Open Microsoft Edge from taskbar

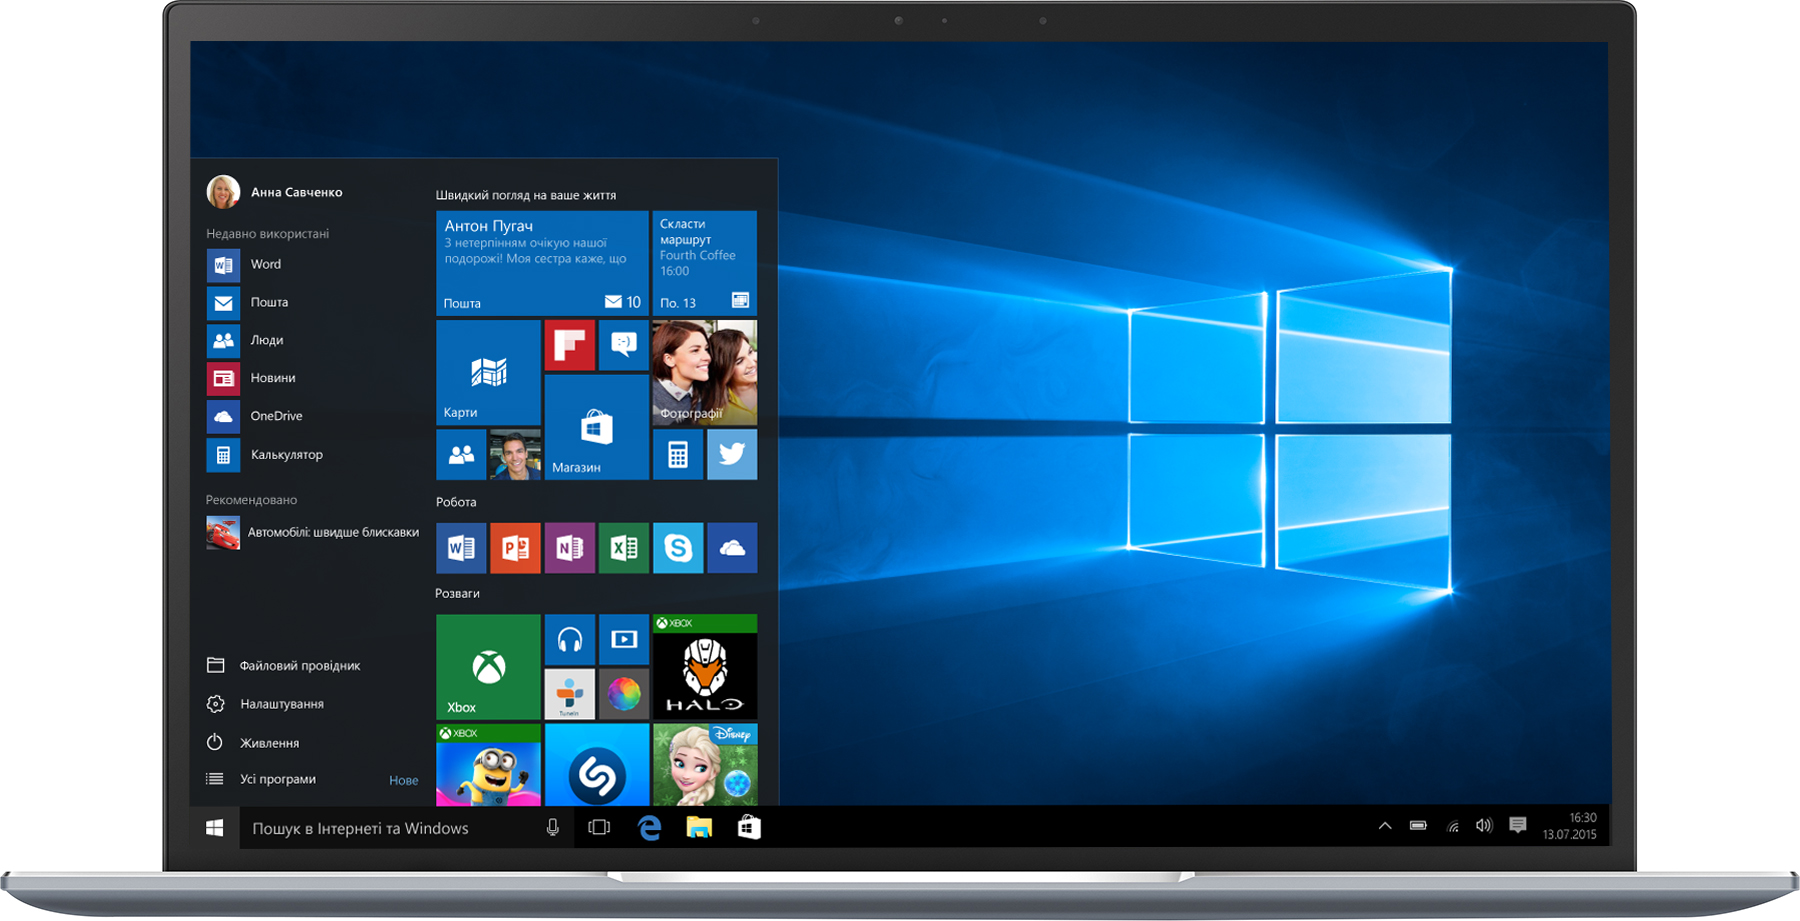(x=649, y=828)
